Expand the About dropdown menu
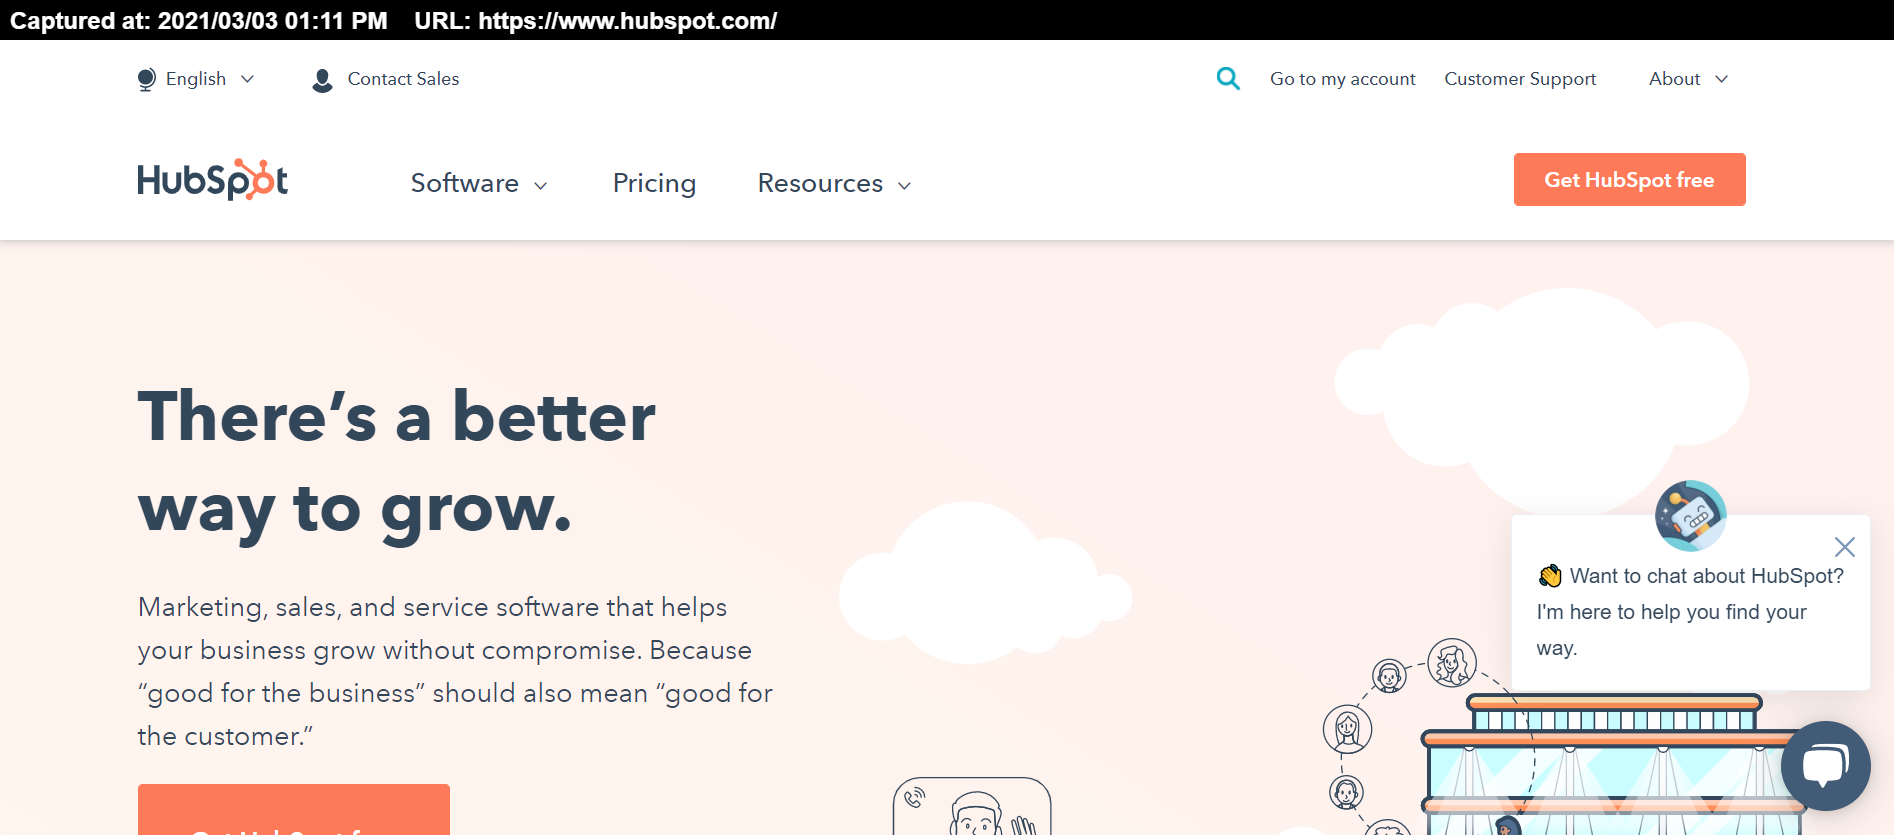This screenshot has width=1894, height=835. pyautogui.click(x=1688, y=79)
